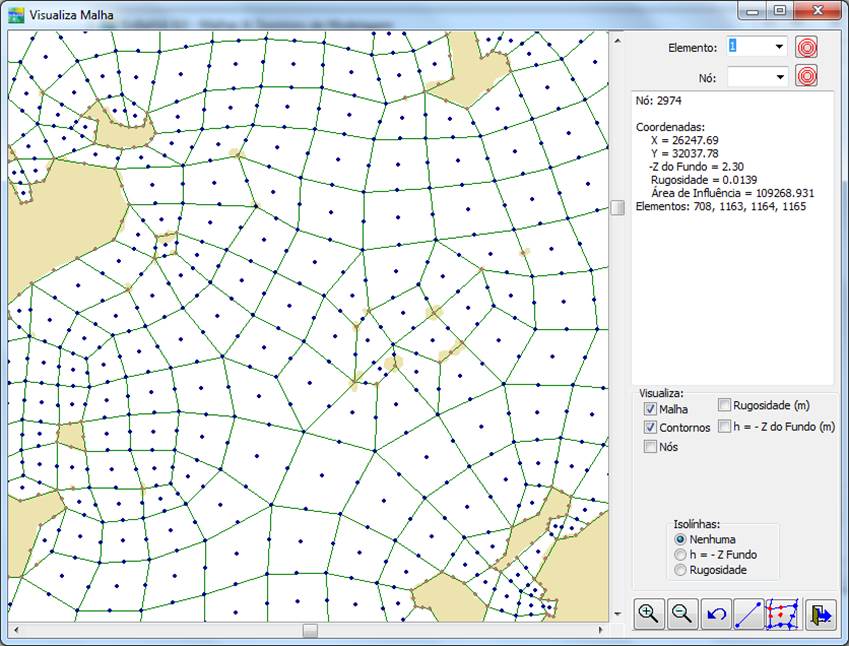Enable the Nós checkbox

tap(650, 447)
